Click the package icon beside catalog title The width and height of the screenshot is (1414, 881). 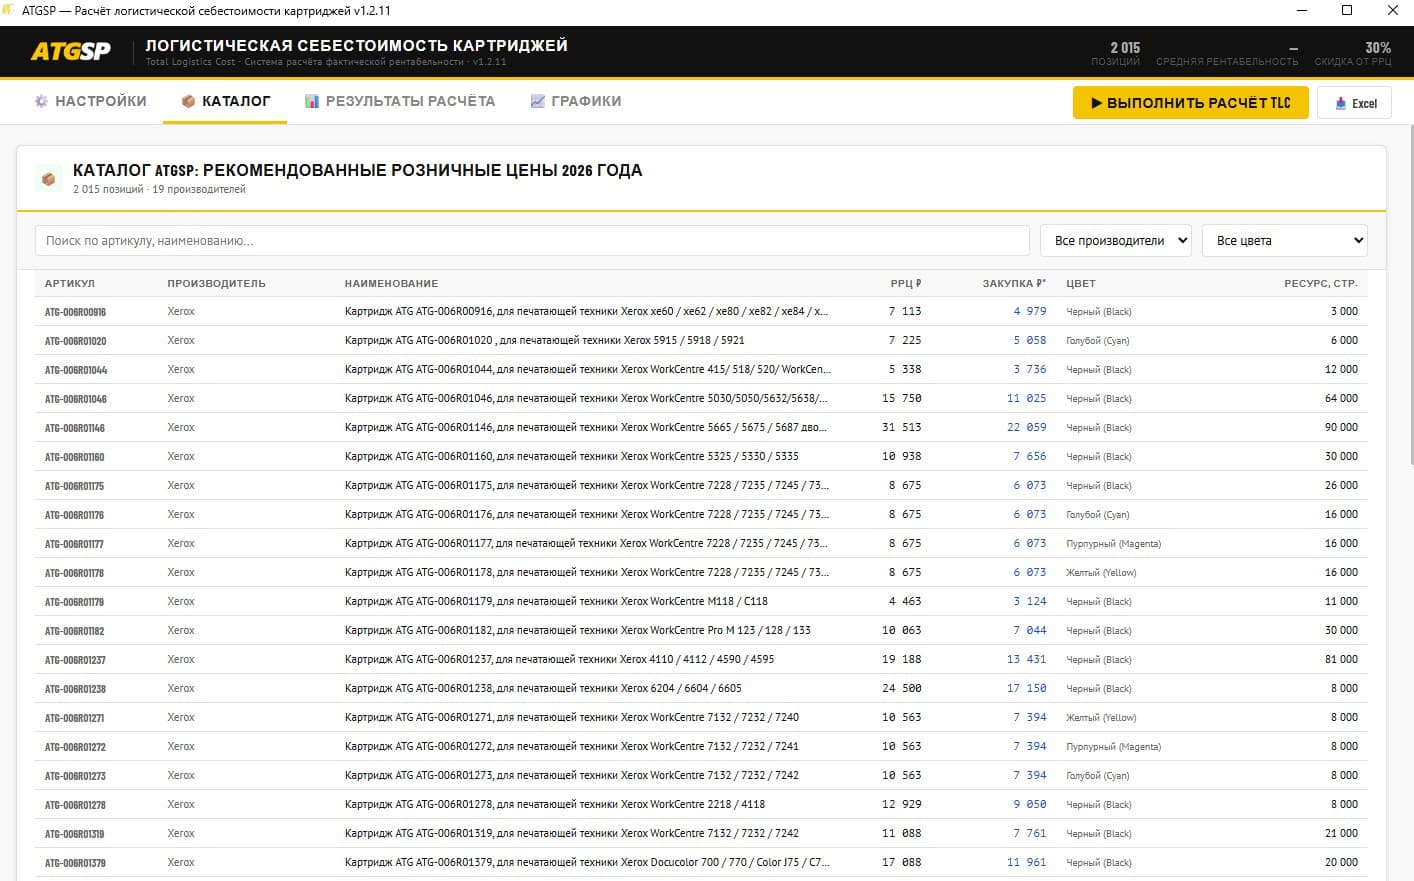(47, 179)
